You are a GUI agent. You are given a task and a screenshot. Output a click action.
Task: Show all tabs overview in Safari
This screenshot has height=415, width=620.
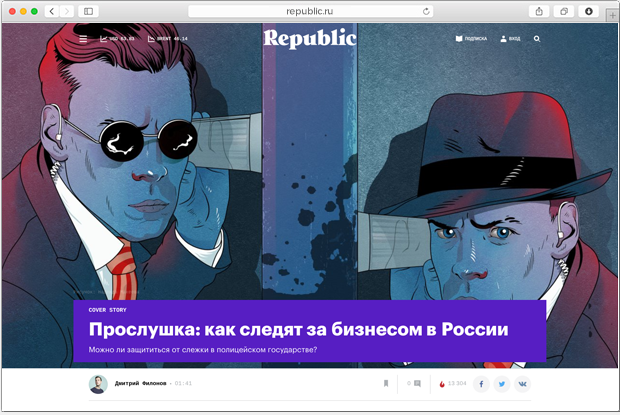click(x=564, y=11)
